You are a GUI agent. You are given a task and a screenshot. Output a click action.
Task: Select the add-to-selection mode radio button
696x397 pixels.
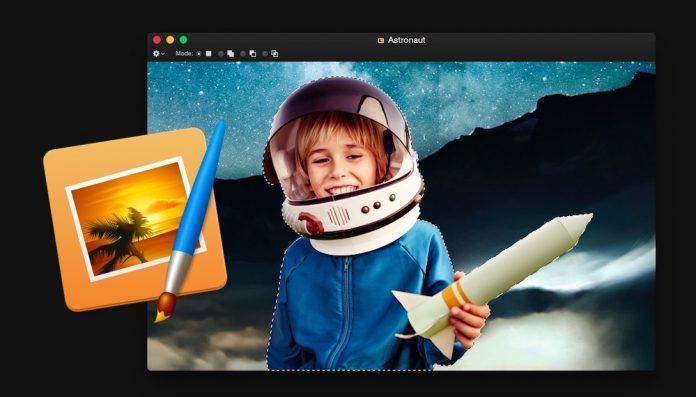(221, 54)
